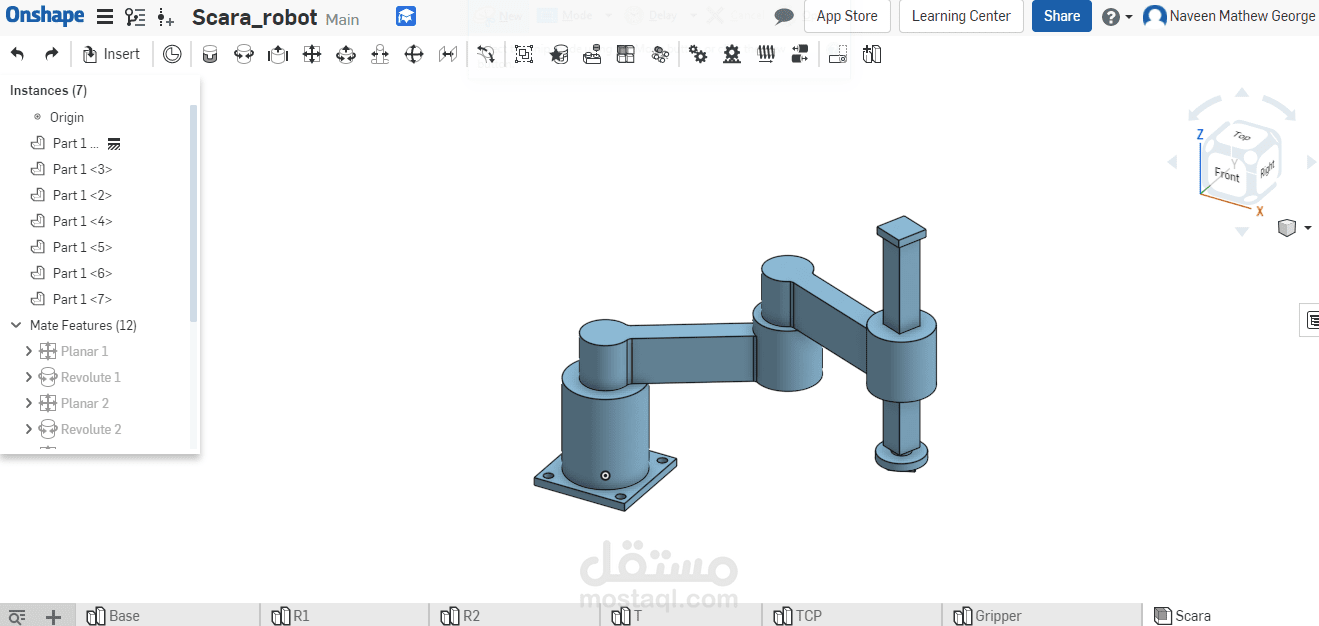The image size is (1319, 626).
Task: Click the Redo arrow icon
Action: coord(51,54)
